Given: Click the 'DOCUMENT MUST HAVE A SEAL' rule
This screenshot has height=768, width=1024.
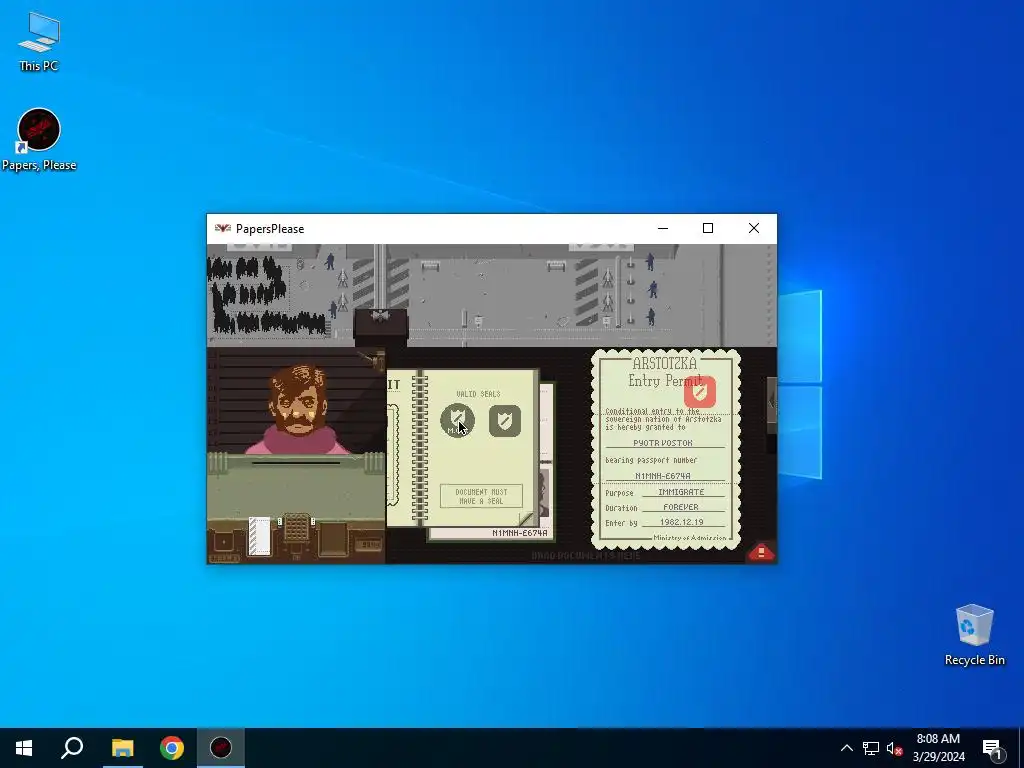Looking at the screenshot, I should click(x=481, y=496).
